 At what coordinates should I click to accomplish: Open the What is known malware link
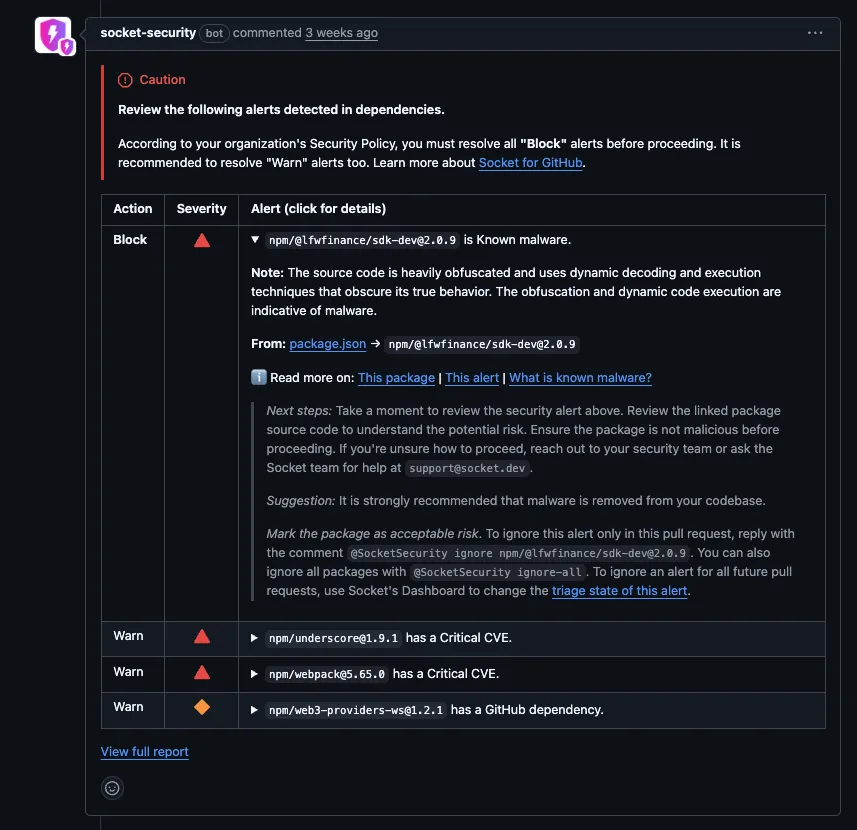(580, 377)
